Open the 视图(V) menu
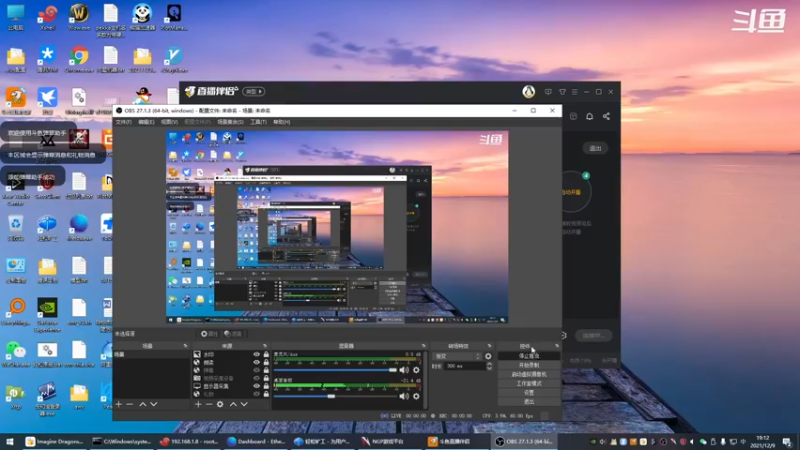Image resolution: width=800 pixels, height=450 pixels. click(x=169, y=122)
